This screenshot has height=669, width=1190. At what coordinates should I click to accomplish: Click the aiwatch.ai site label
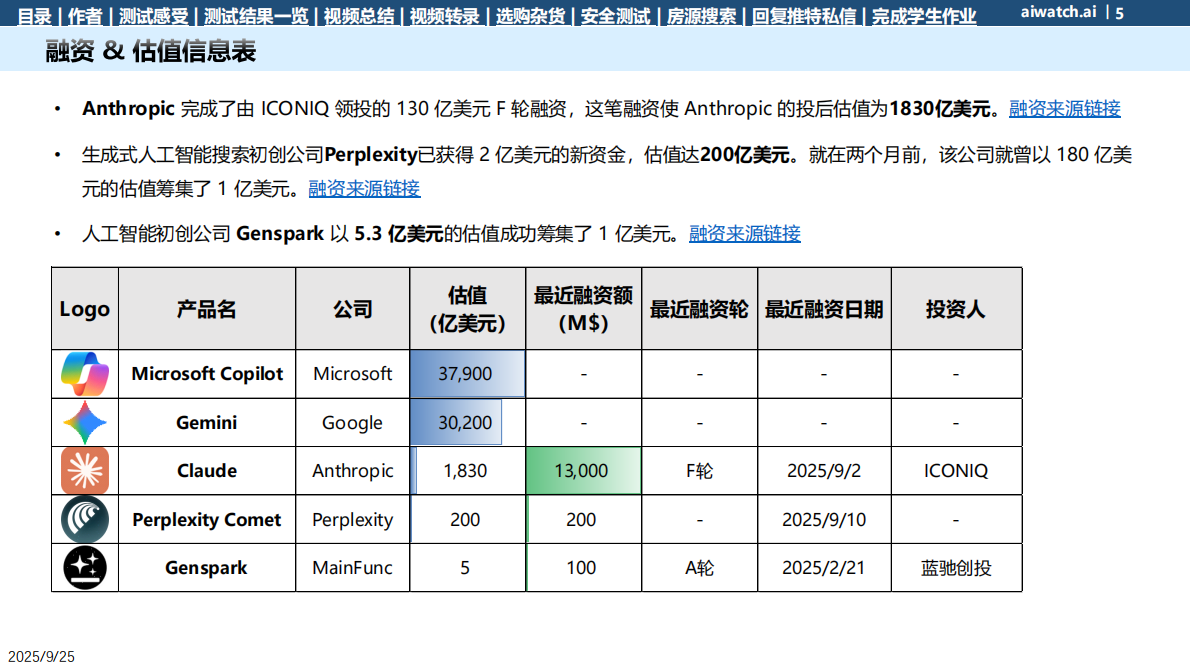1058,13
